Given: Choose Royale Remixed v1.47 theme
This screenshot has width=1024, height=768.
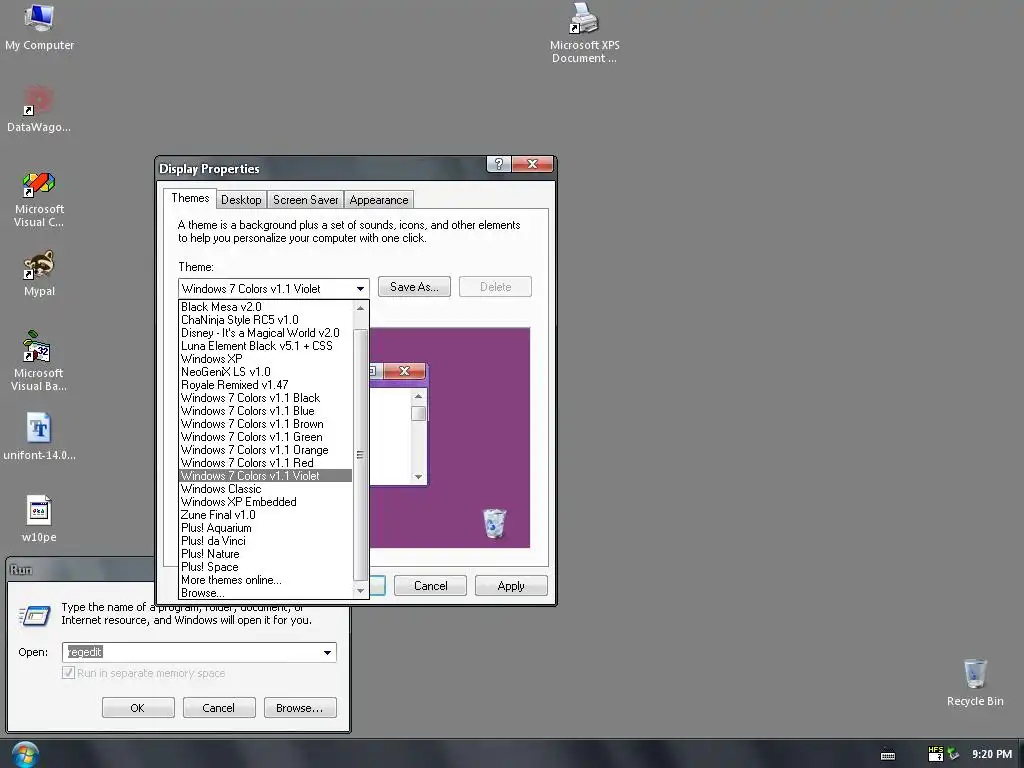Looking at the screenshot, I should point(265,385).
